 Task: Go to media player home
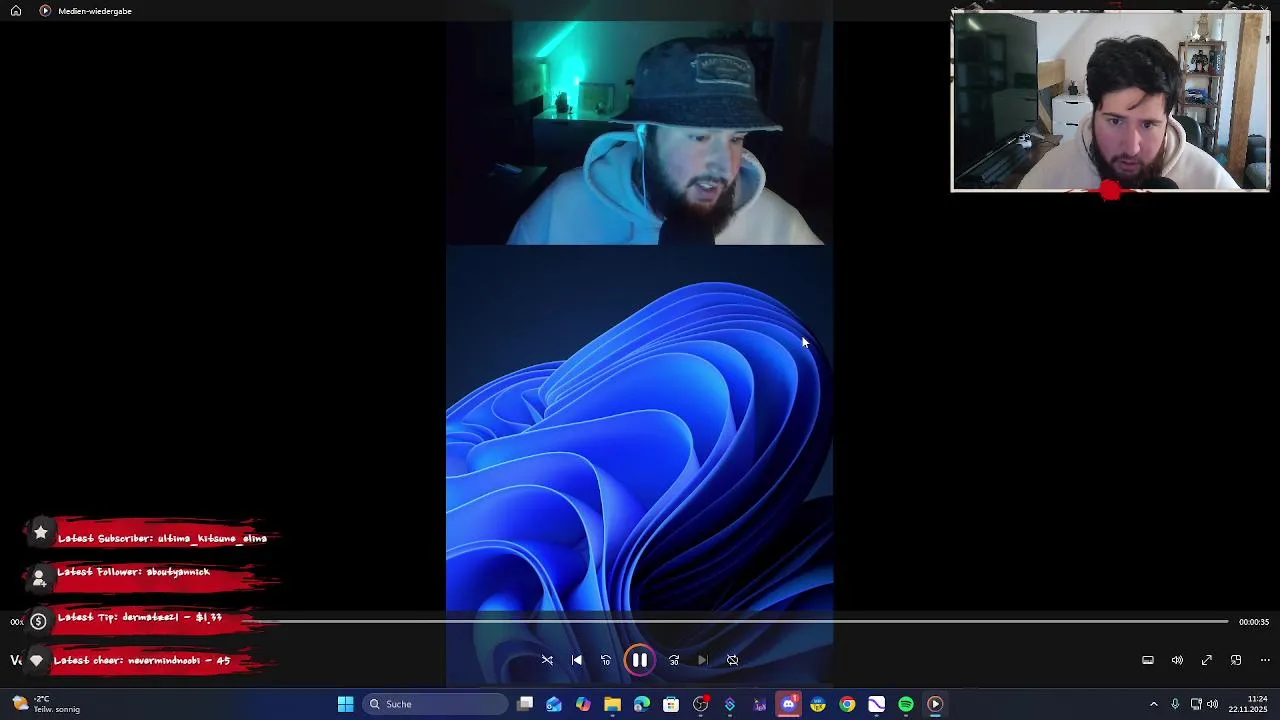point(16,11)
